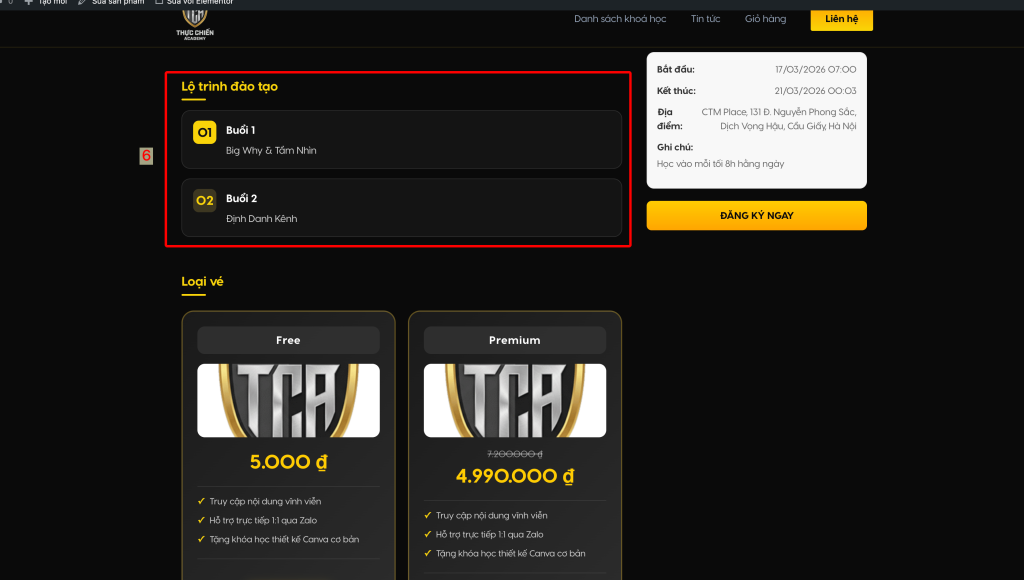Click the Thực Chiến Academy logo

(x=194, y=23)
